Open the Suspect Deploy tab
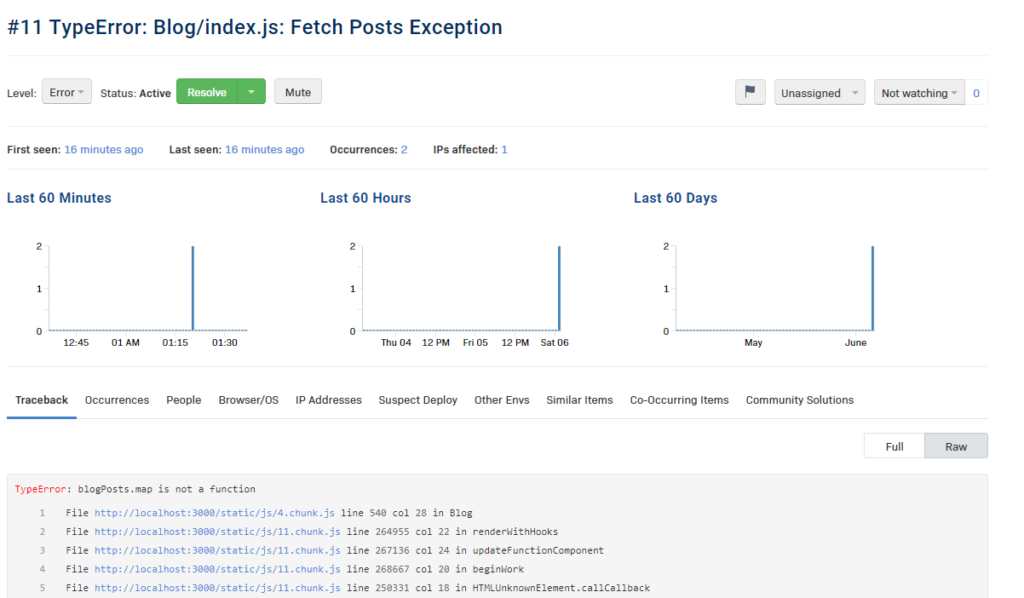 tap(417, 399)
